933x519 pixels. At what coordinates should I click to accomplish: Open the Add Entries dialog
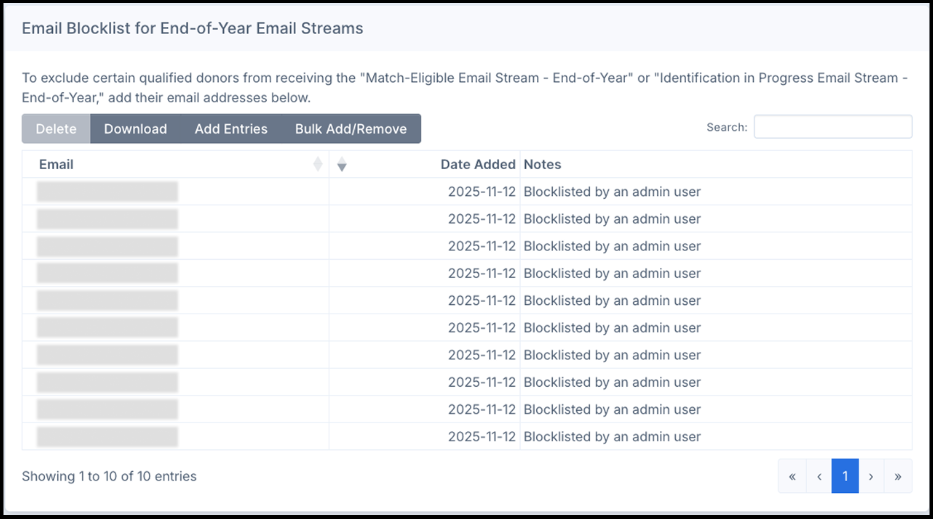tap(231, 129)
